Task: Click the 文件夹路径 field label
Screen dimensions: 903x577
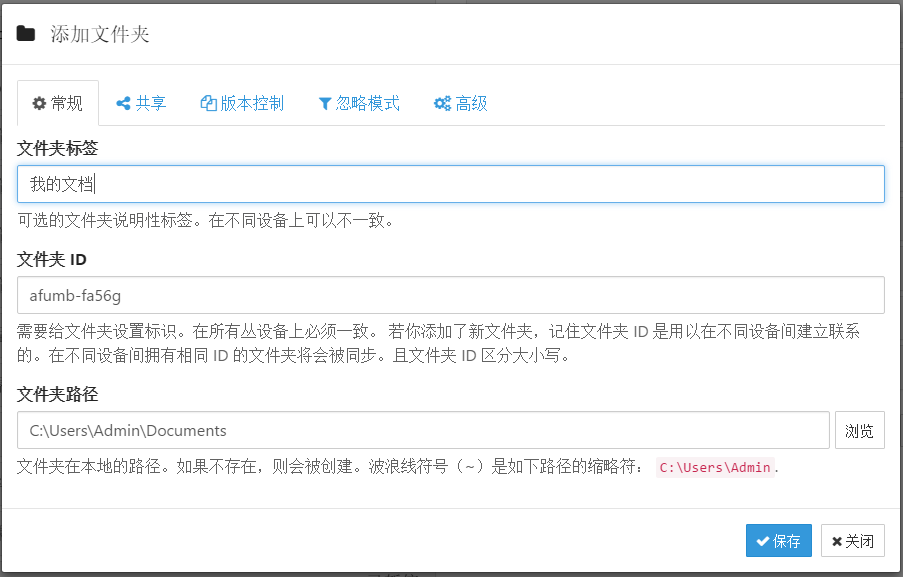Action: [x=58, y=394]
